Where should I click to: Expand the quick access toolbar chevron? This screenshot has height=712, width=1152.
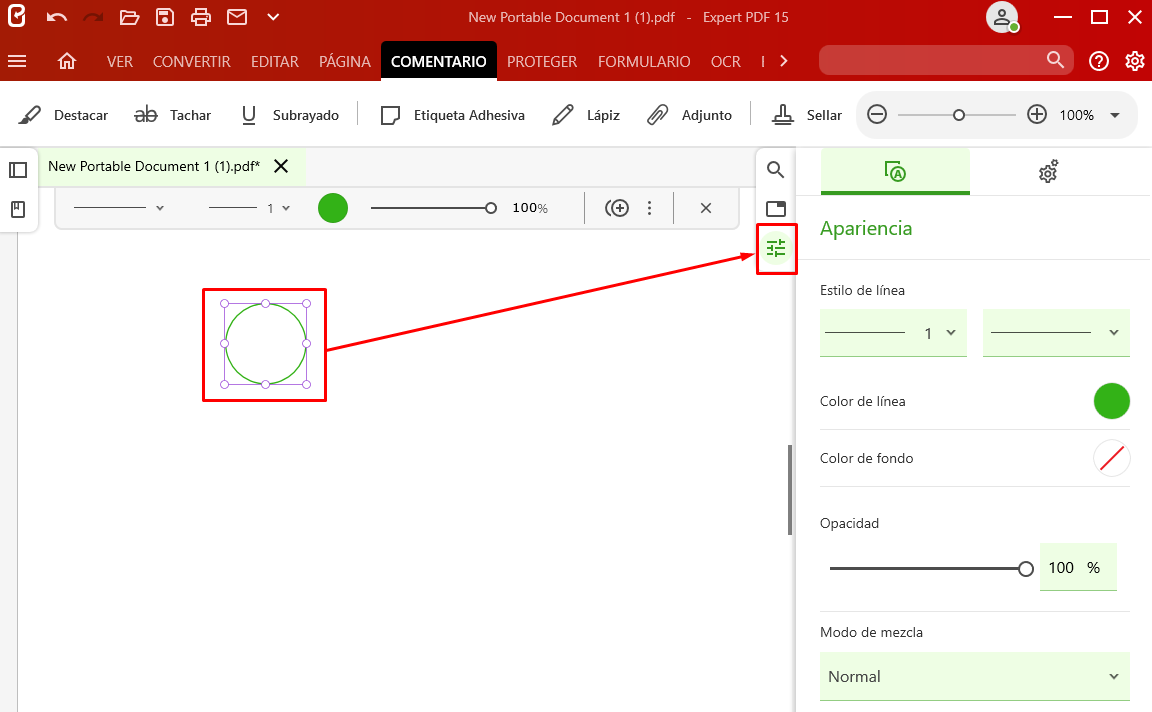point(273,17)
